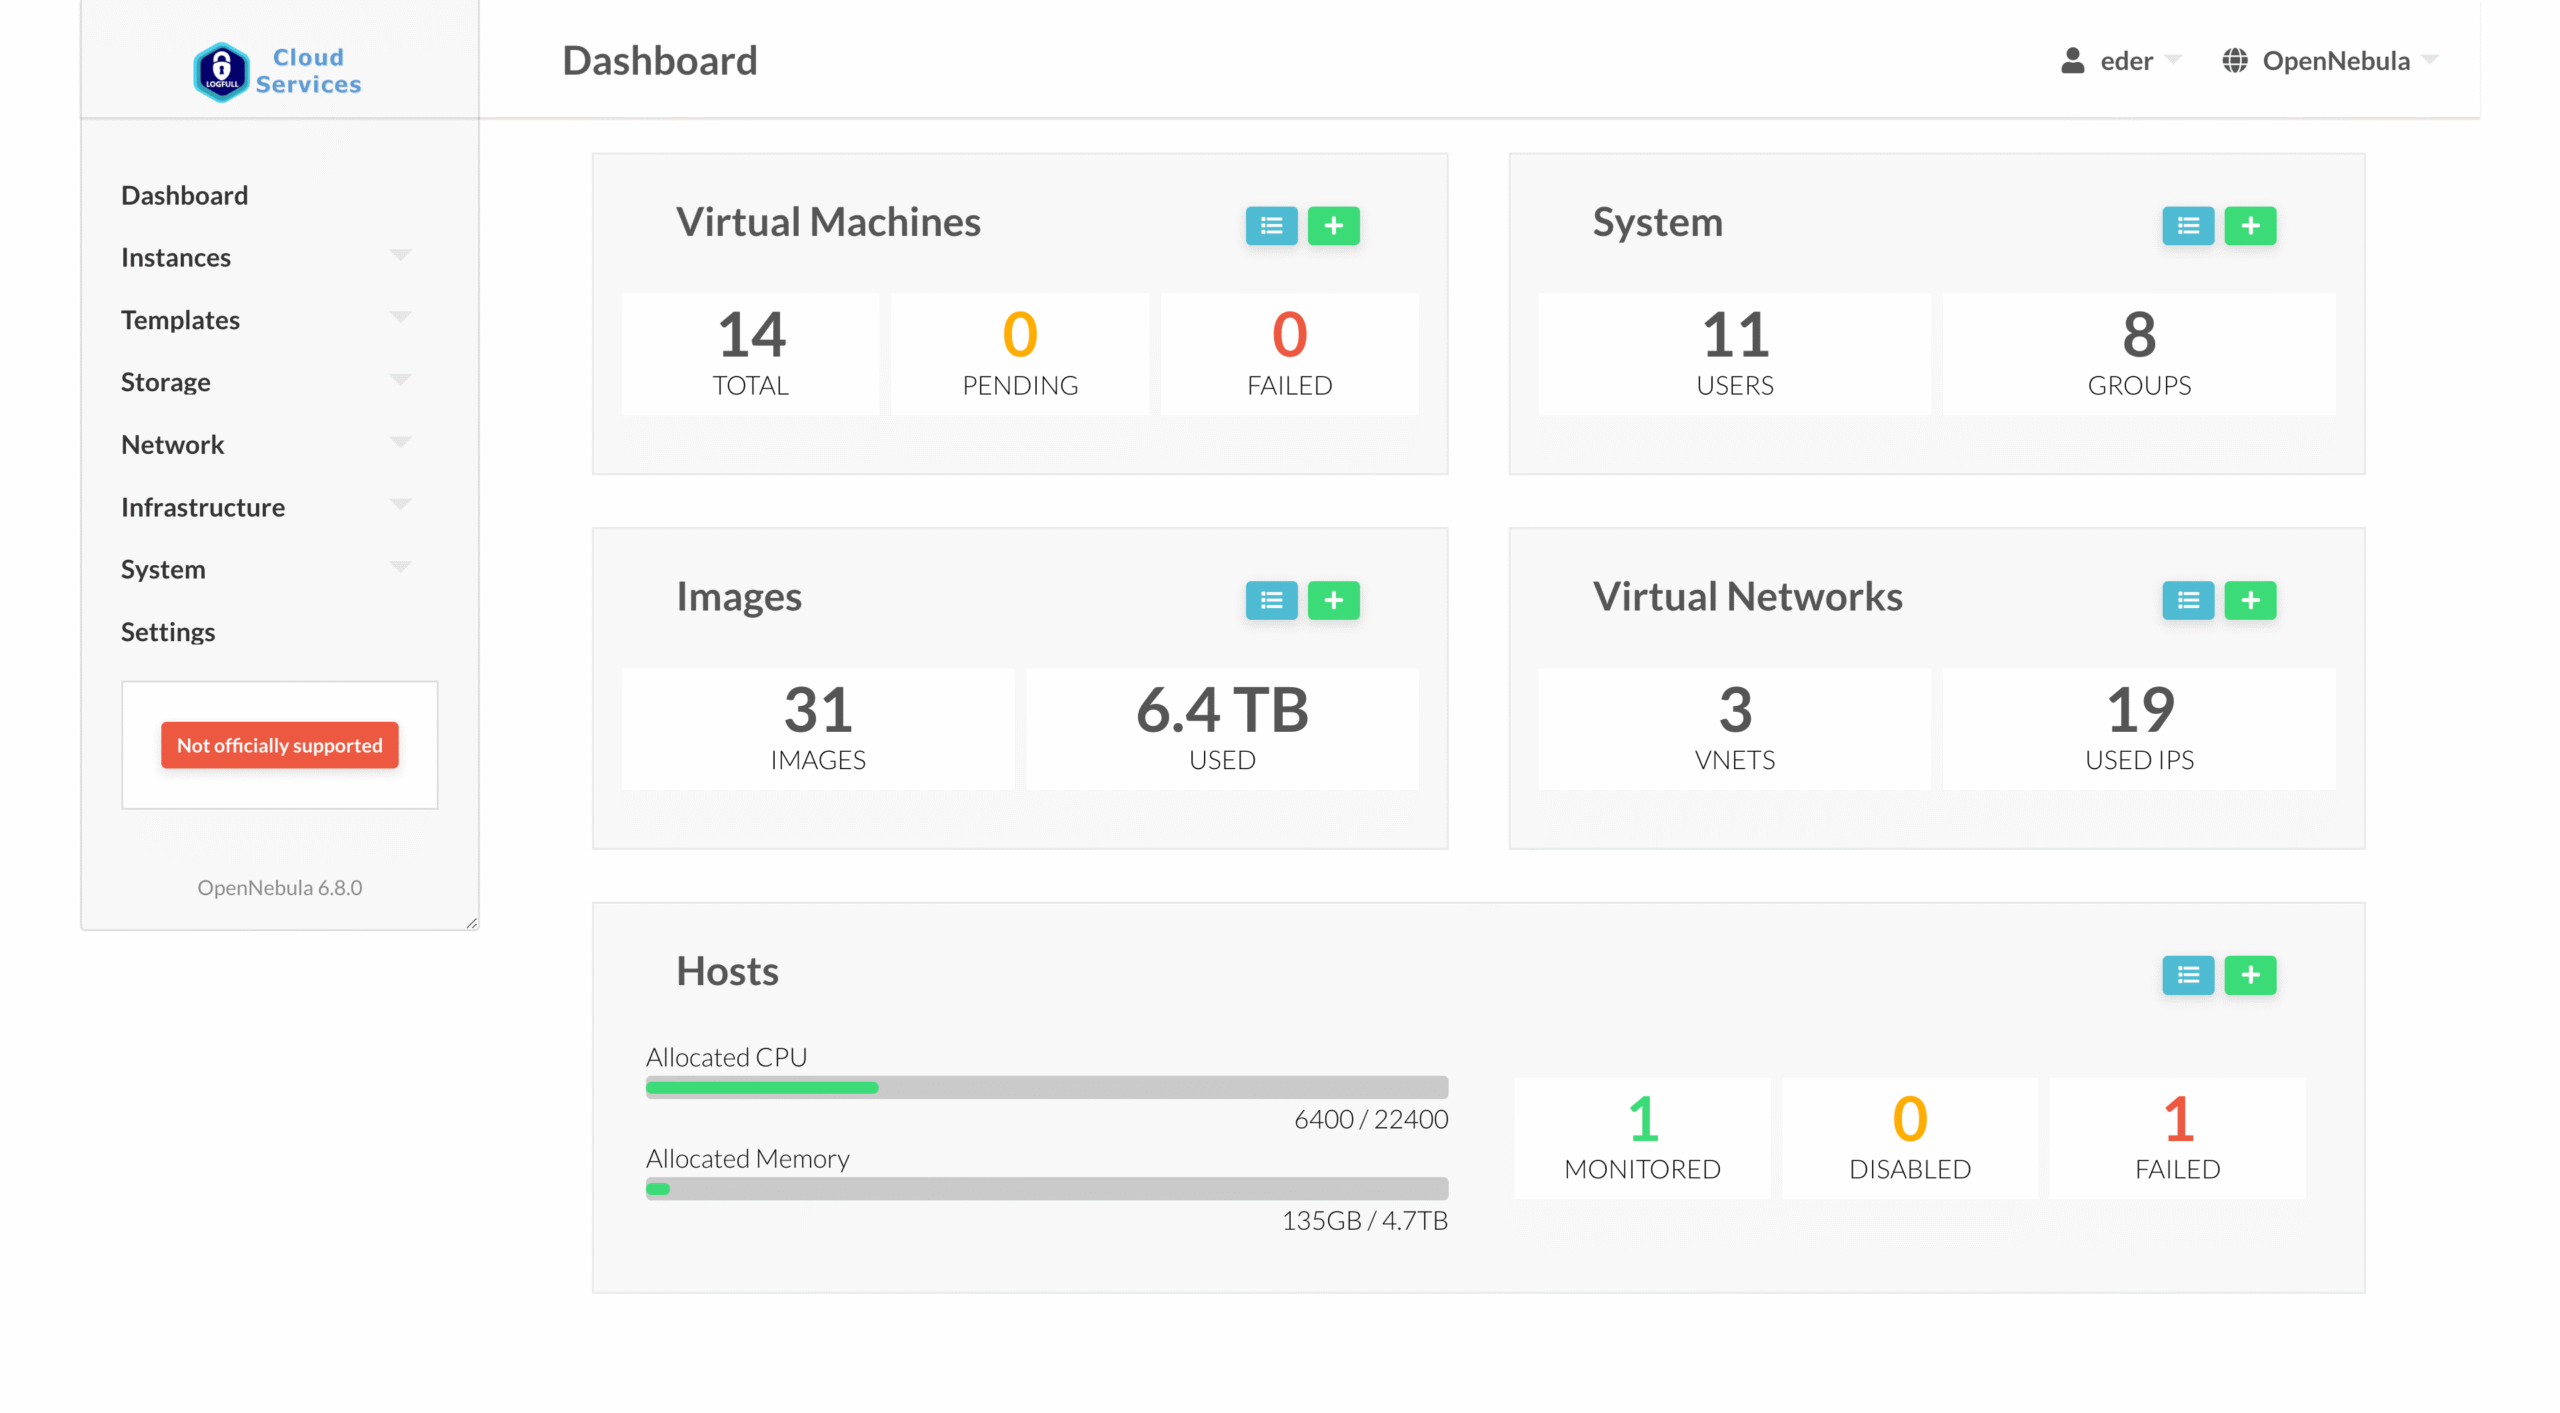Click the Not officially supported button
The width and height of the screenshot is (2560, 1413).
279,745
